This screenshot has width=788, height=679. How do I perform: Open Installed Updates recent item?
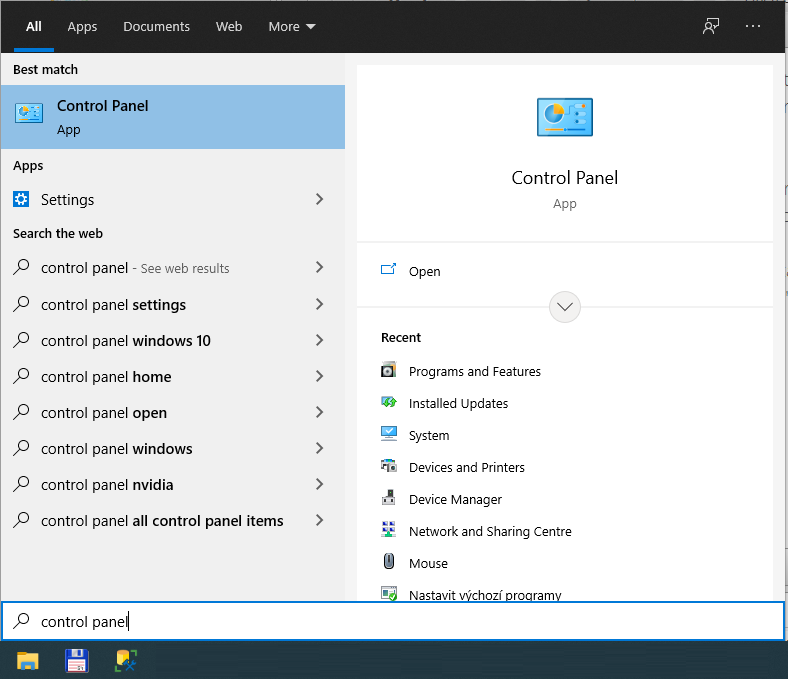tap(458, 404)
